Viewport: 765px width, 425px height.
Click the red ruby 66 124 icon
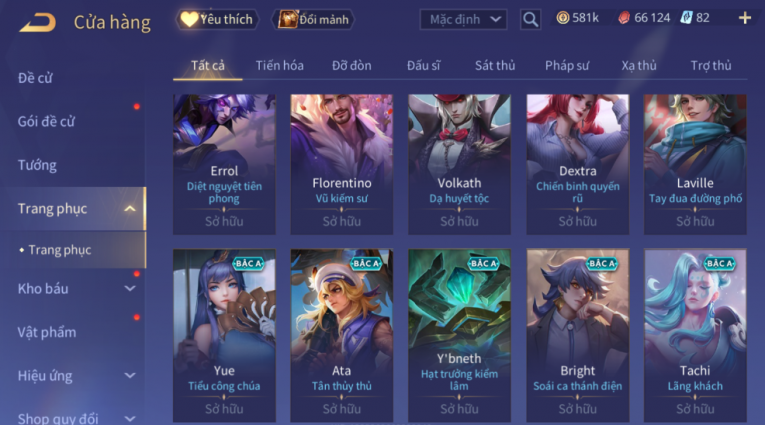click(624, 19)
